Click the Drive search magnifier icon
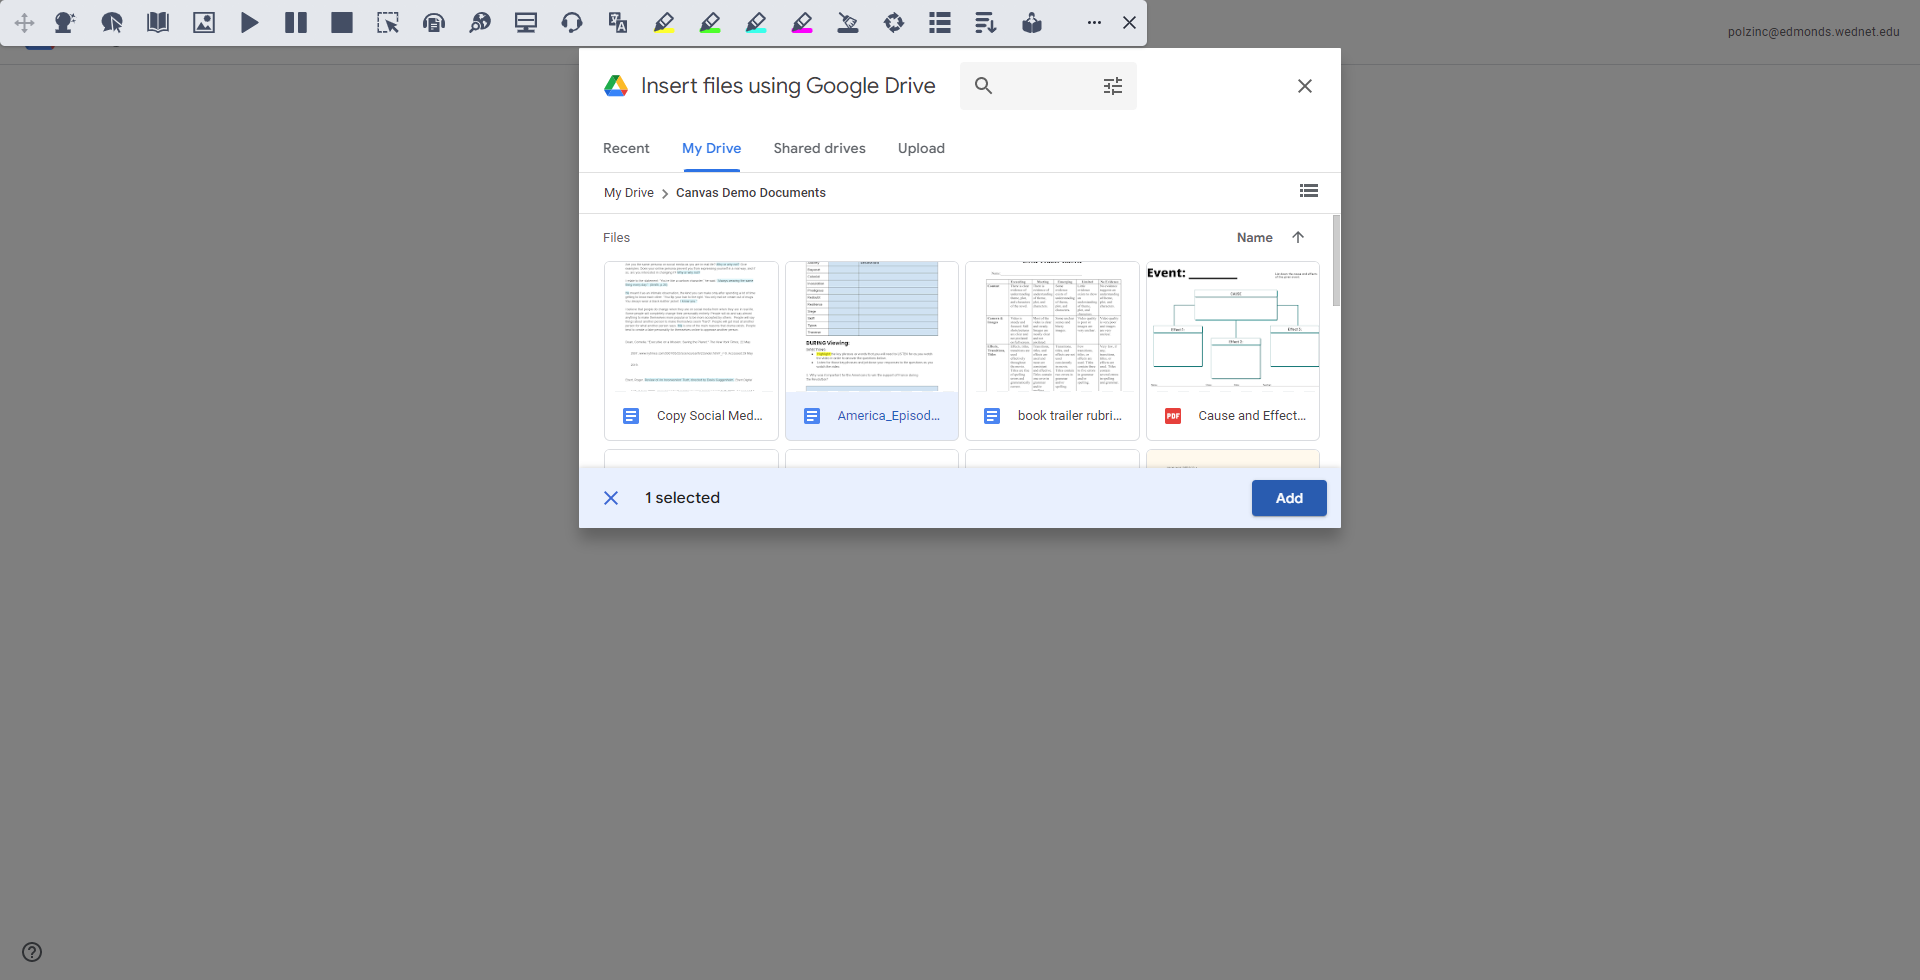The height and width of the screenshot is (980, 1920). 984,86
